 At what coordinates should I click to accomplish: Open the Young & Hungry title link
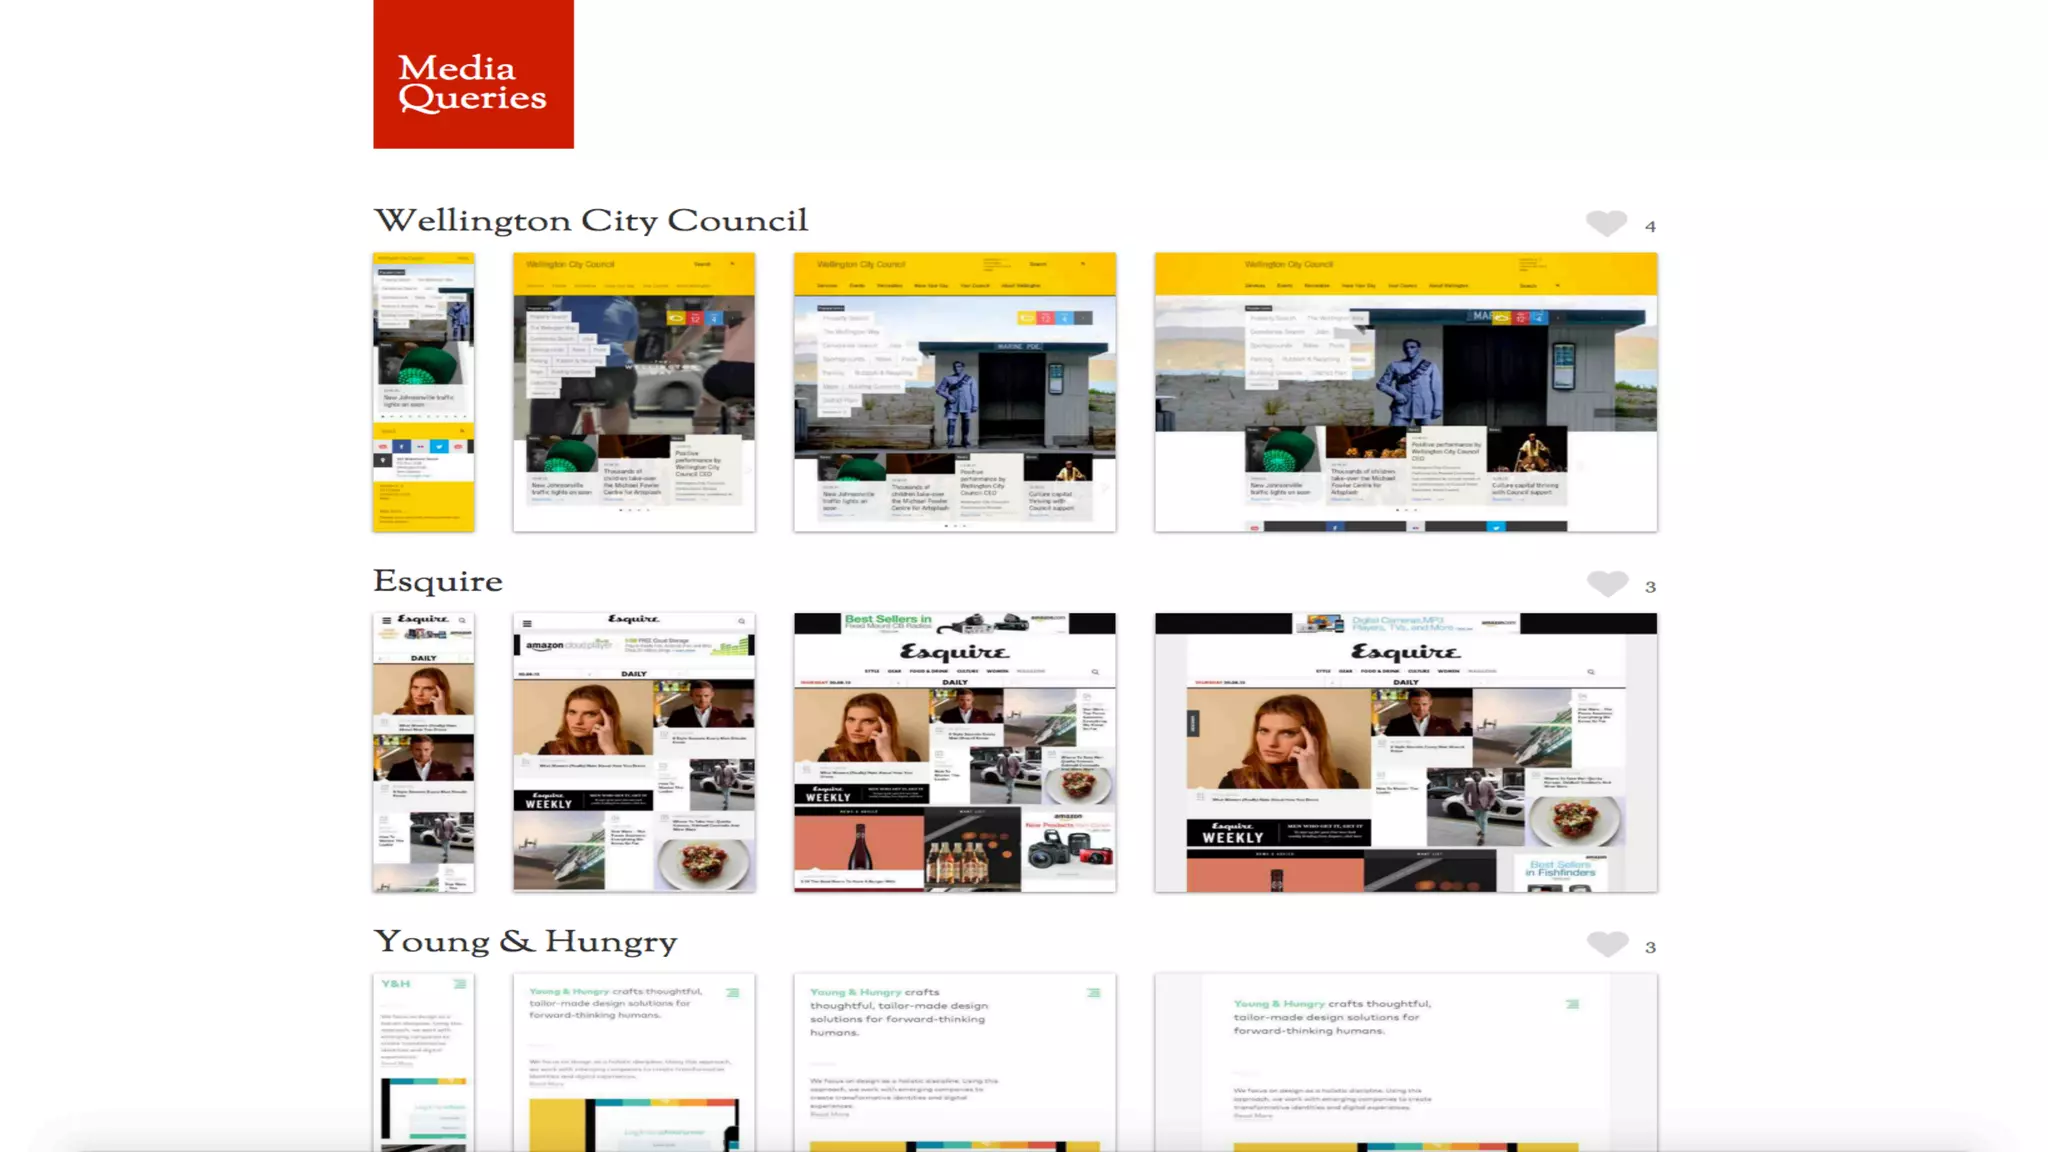pos(525,941)
